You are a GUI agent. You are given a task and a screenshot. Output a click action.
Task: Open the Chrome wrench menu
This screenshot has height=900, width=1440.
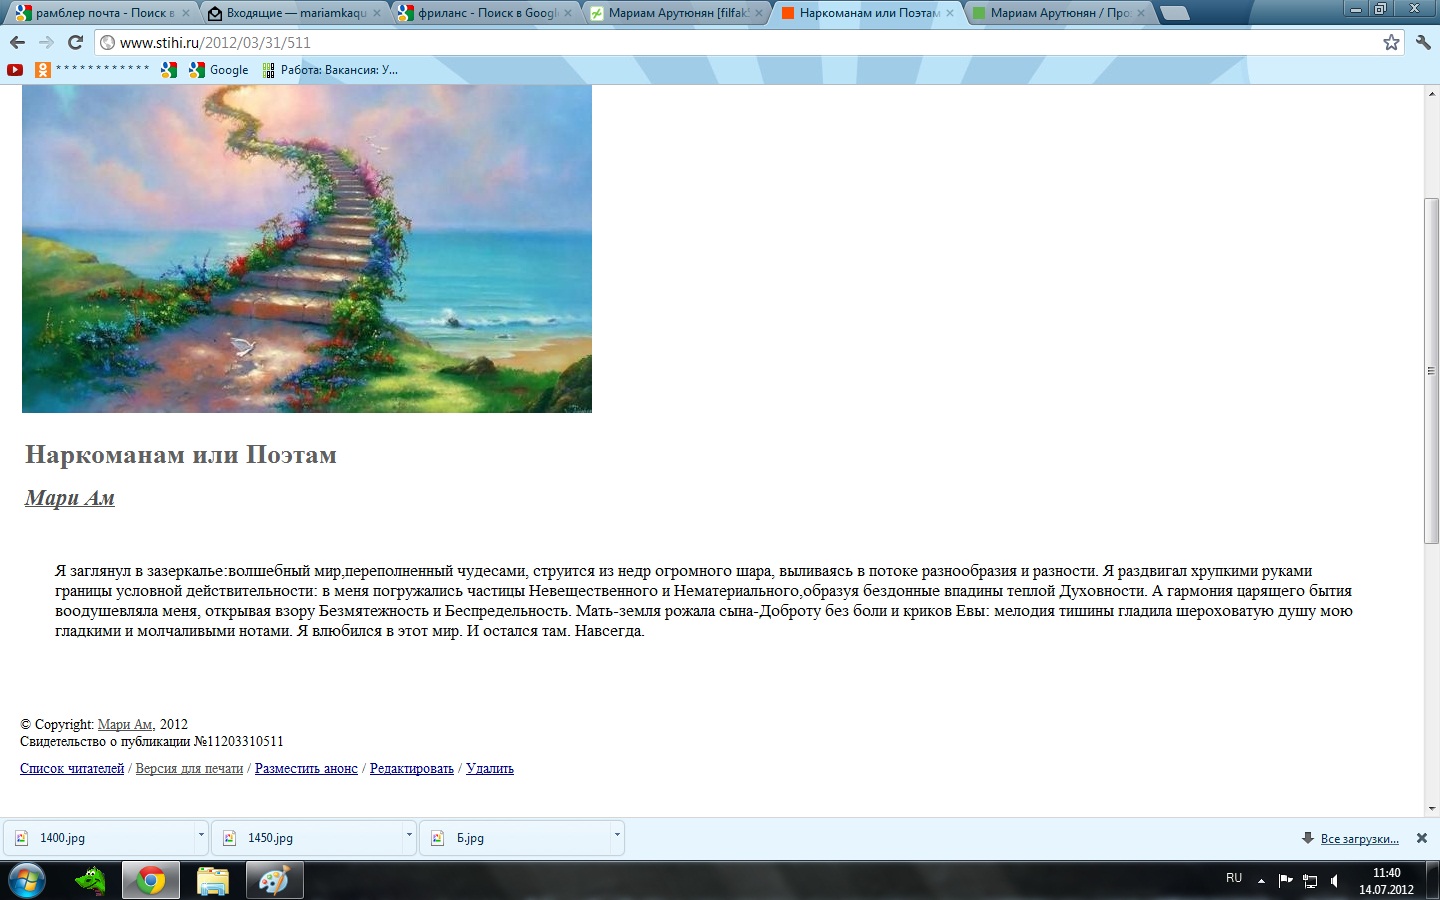(1423, 42)
